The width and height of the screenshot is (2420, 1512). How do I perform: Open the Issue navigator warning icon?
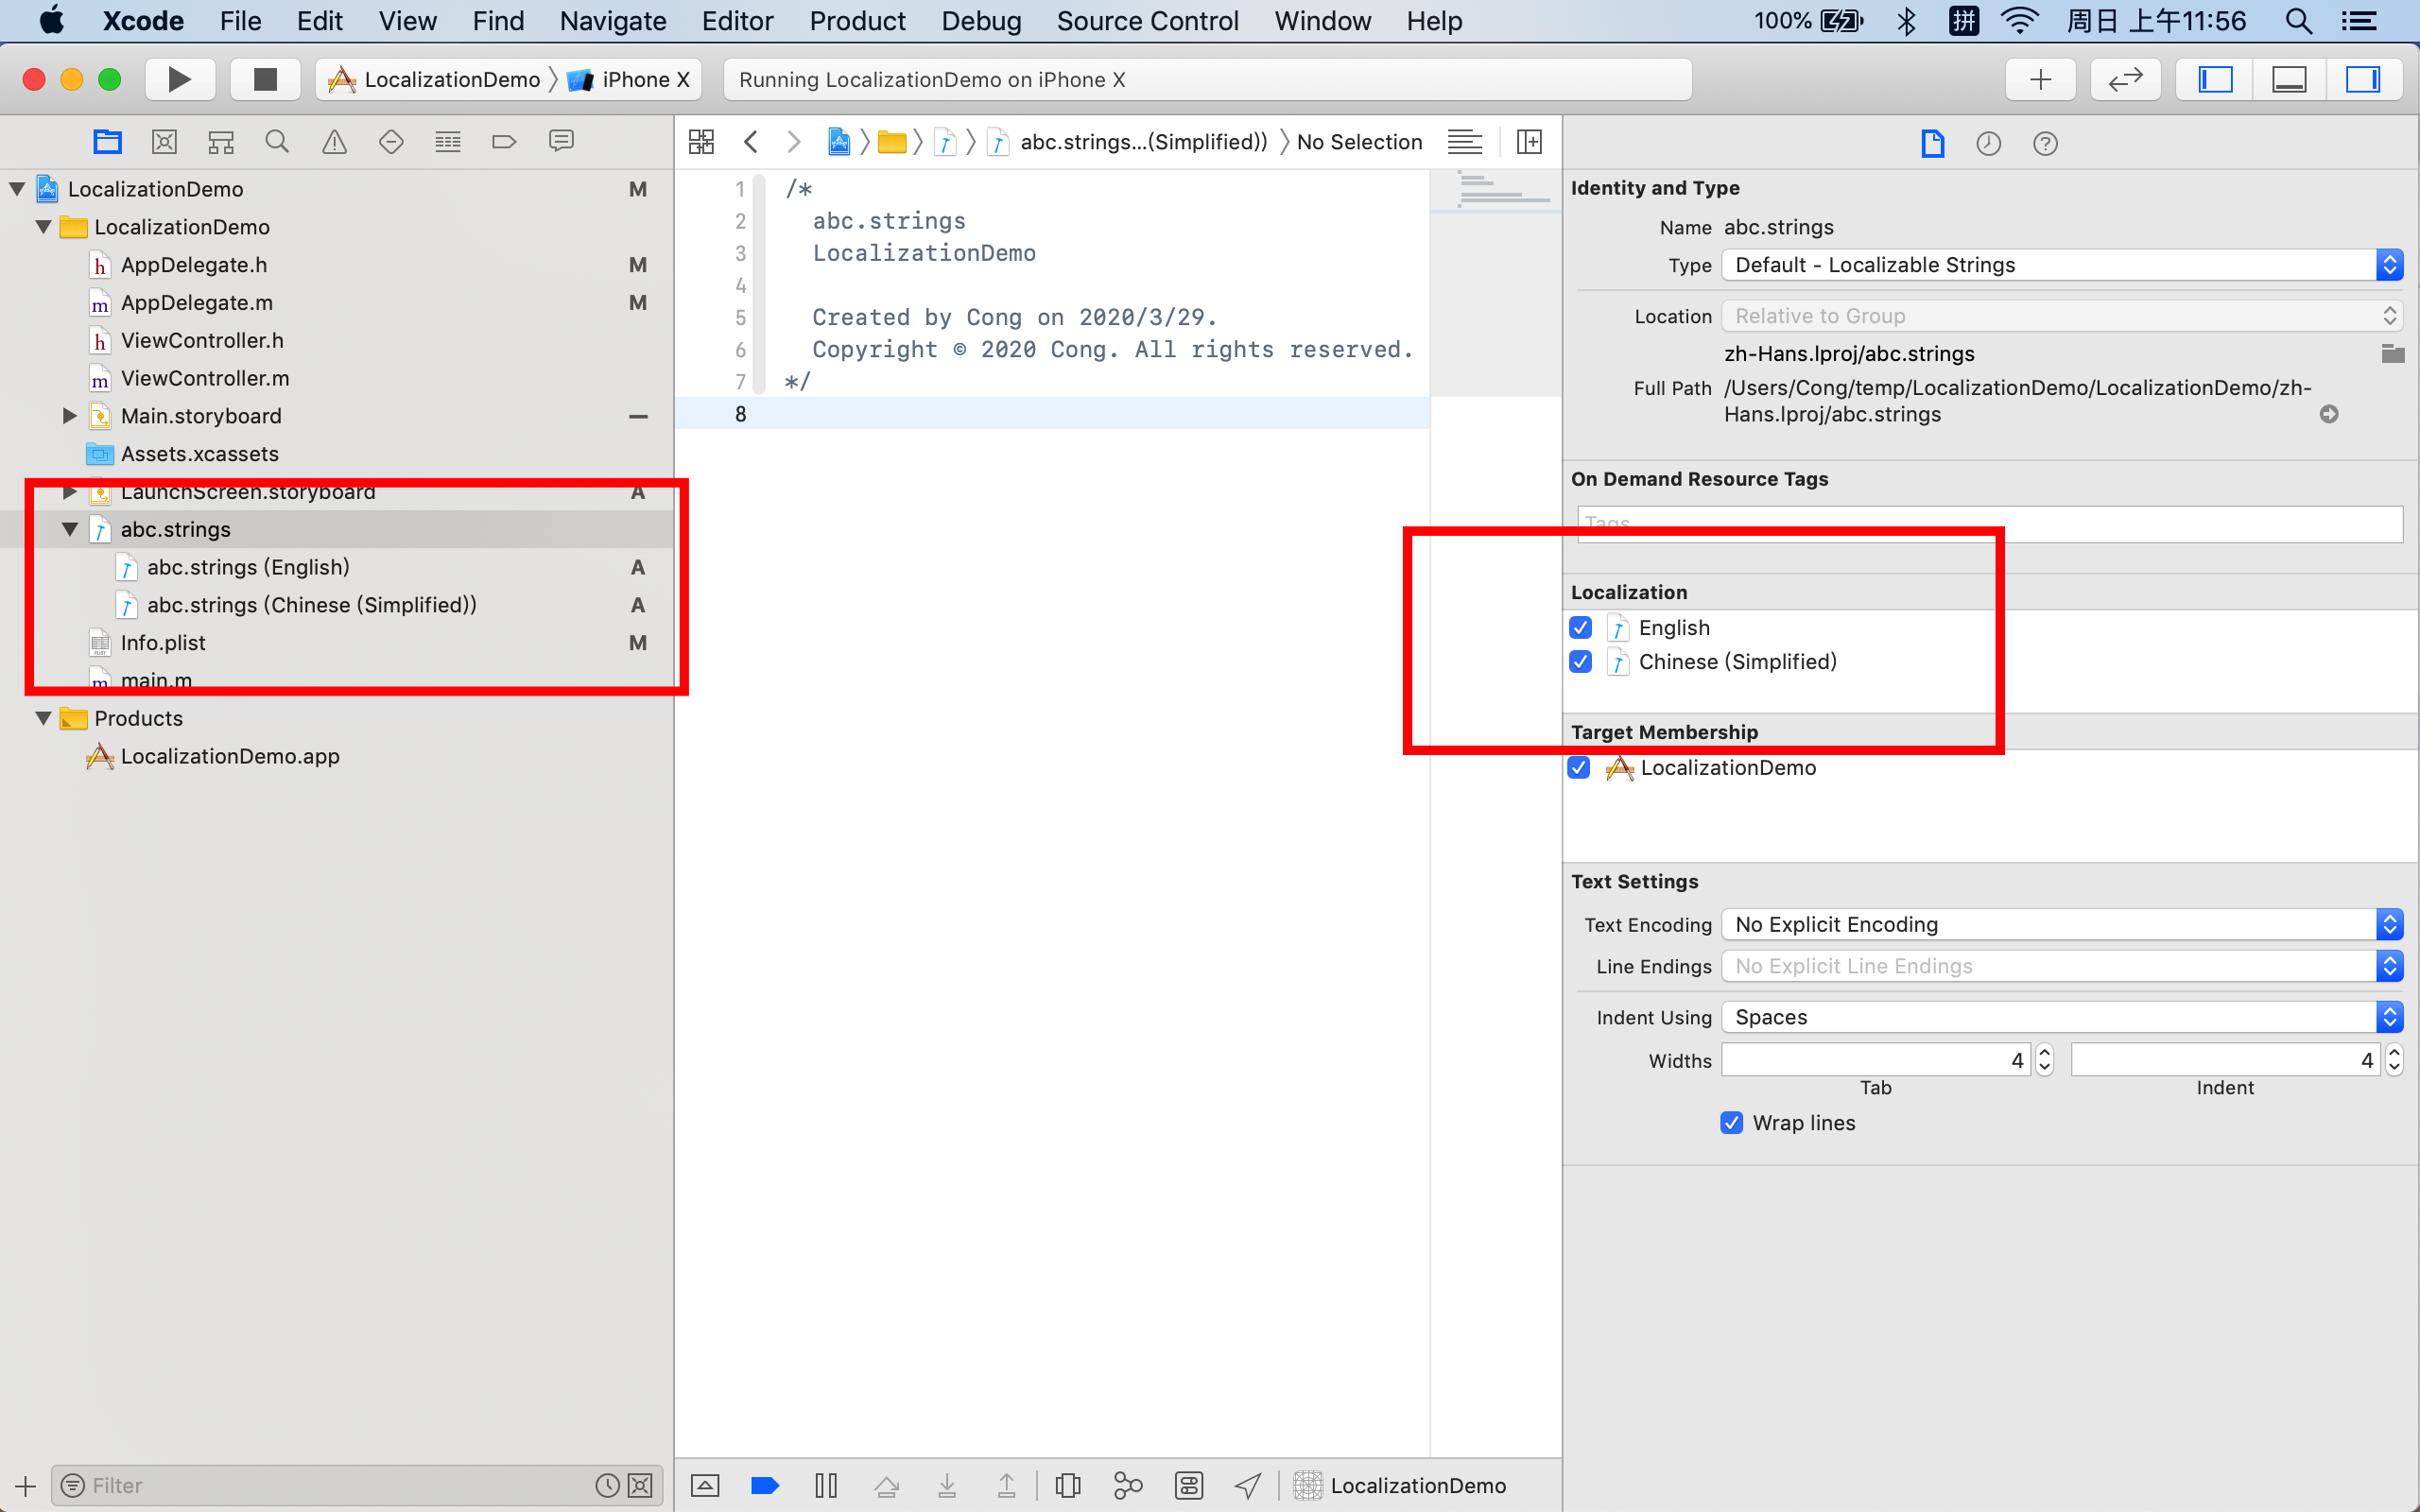[334, 142]
